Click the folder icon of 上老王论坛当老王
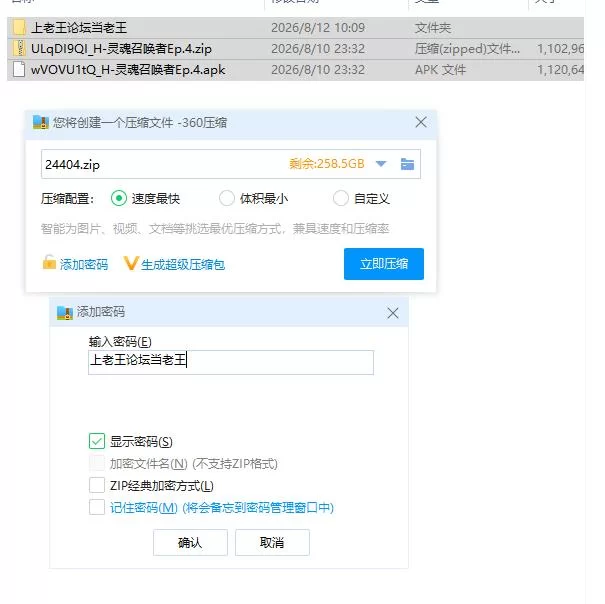The image size is (605, 604). tap(19, 27)
